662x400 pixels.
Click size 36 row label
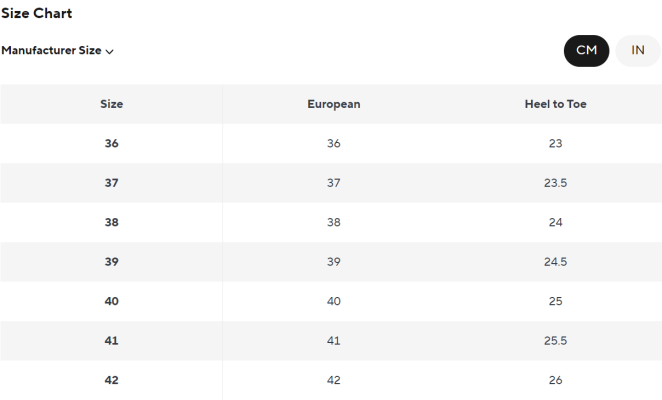click(111, 144)
